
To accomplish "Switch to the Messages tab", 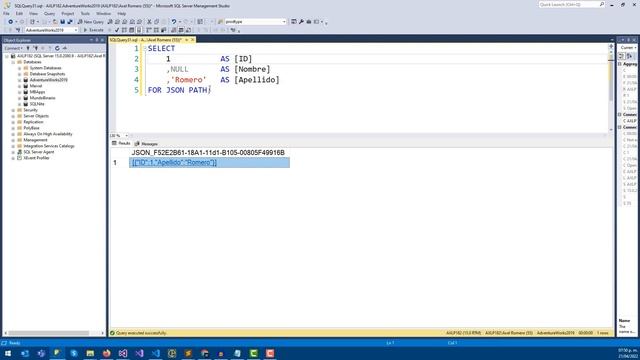I will (x=146, y=144).
